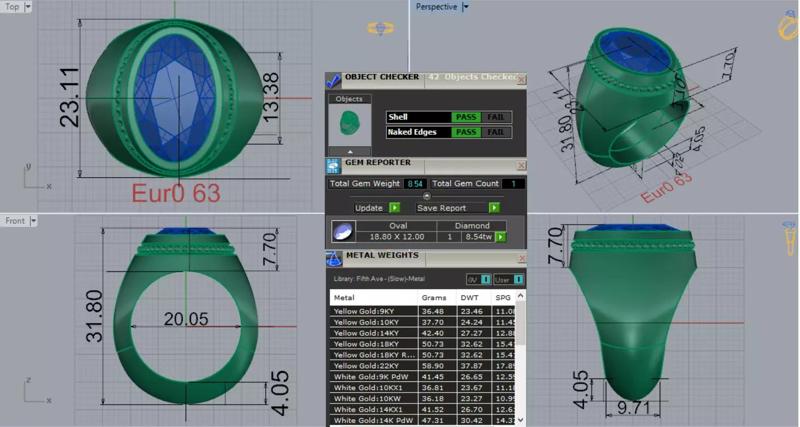Click the Top viewport ring icon

tap(381, 28)
